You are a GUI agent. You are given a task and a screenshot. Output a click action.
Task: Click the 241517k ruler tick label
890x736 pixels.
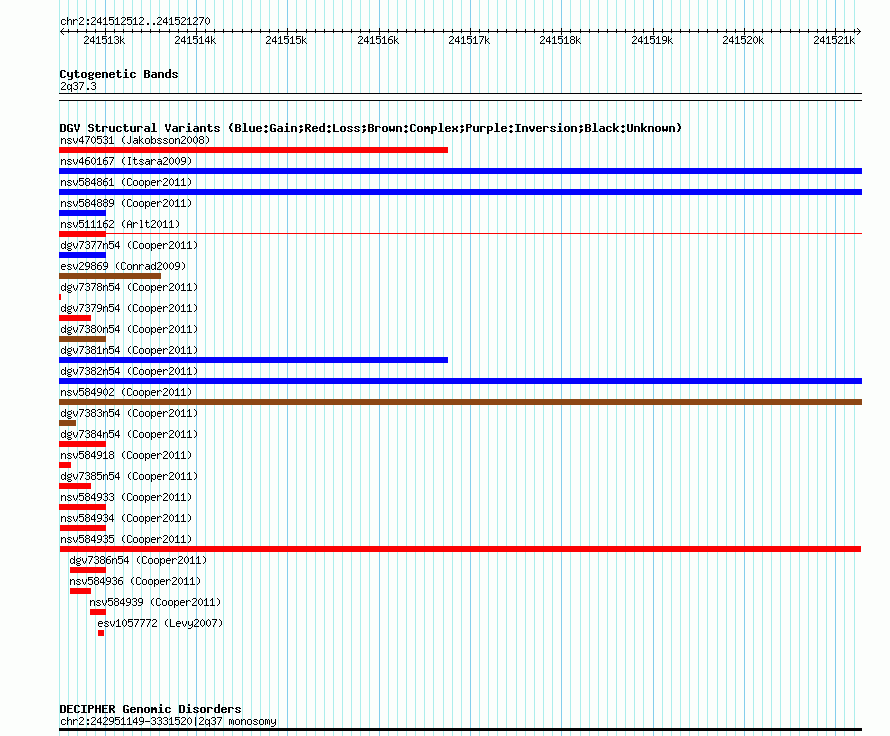coord(469,40)
